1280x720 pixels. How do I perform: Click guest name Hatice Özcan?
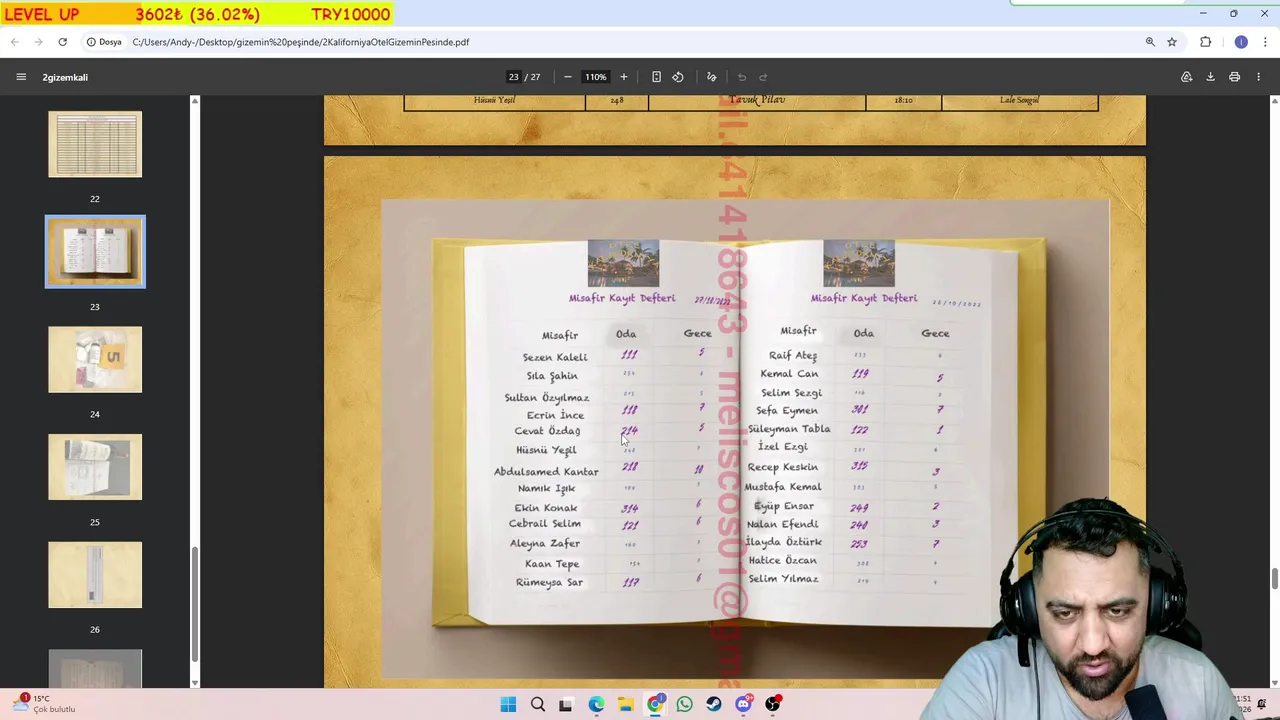[782, 560]
